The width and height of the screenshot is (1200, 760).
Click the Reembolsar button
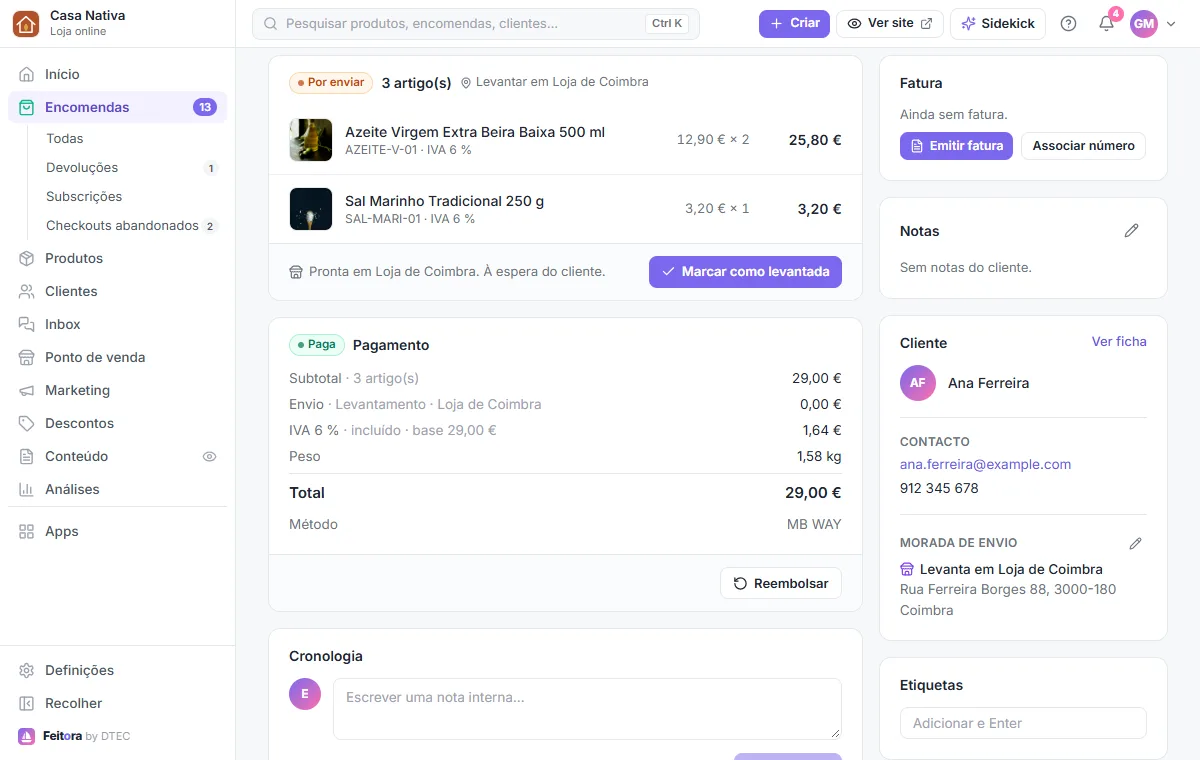781,583
